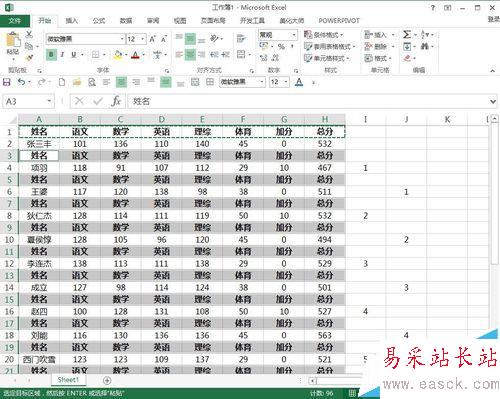Open the Sort and Filter icon
The height and width of the screenshot is (399, 500).
coord(425,34)
